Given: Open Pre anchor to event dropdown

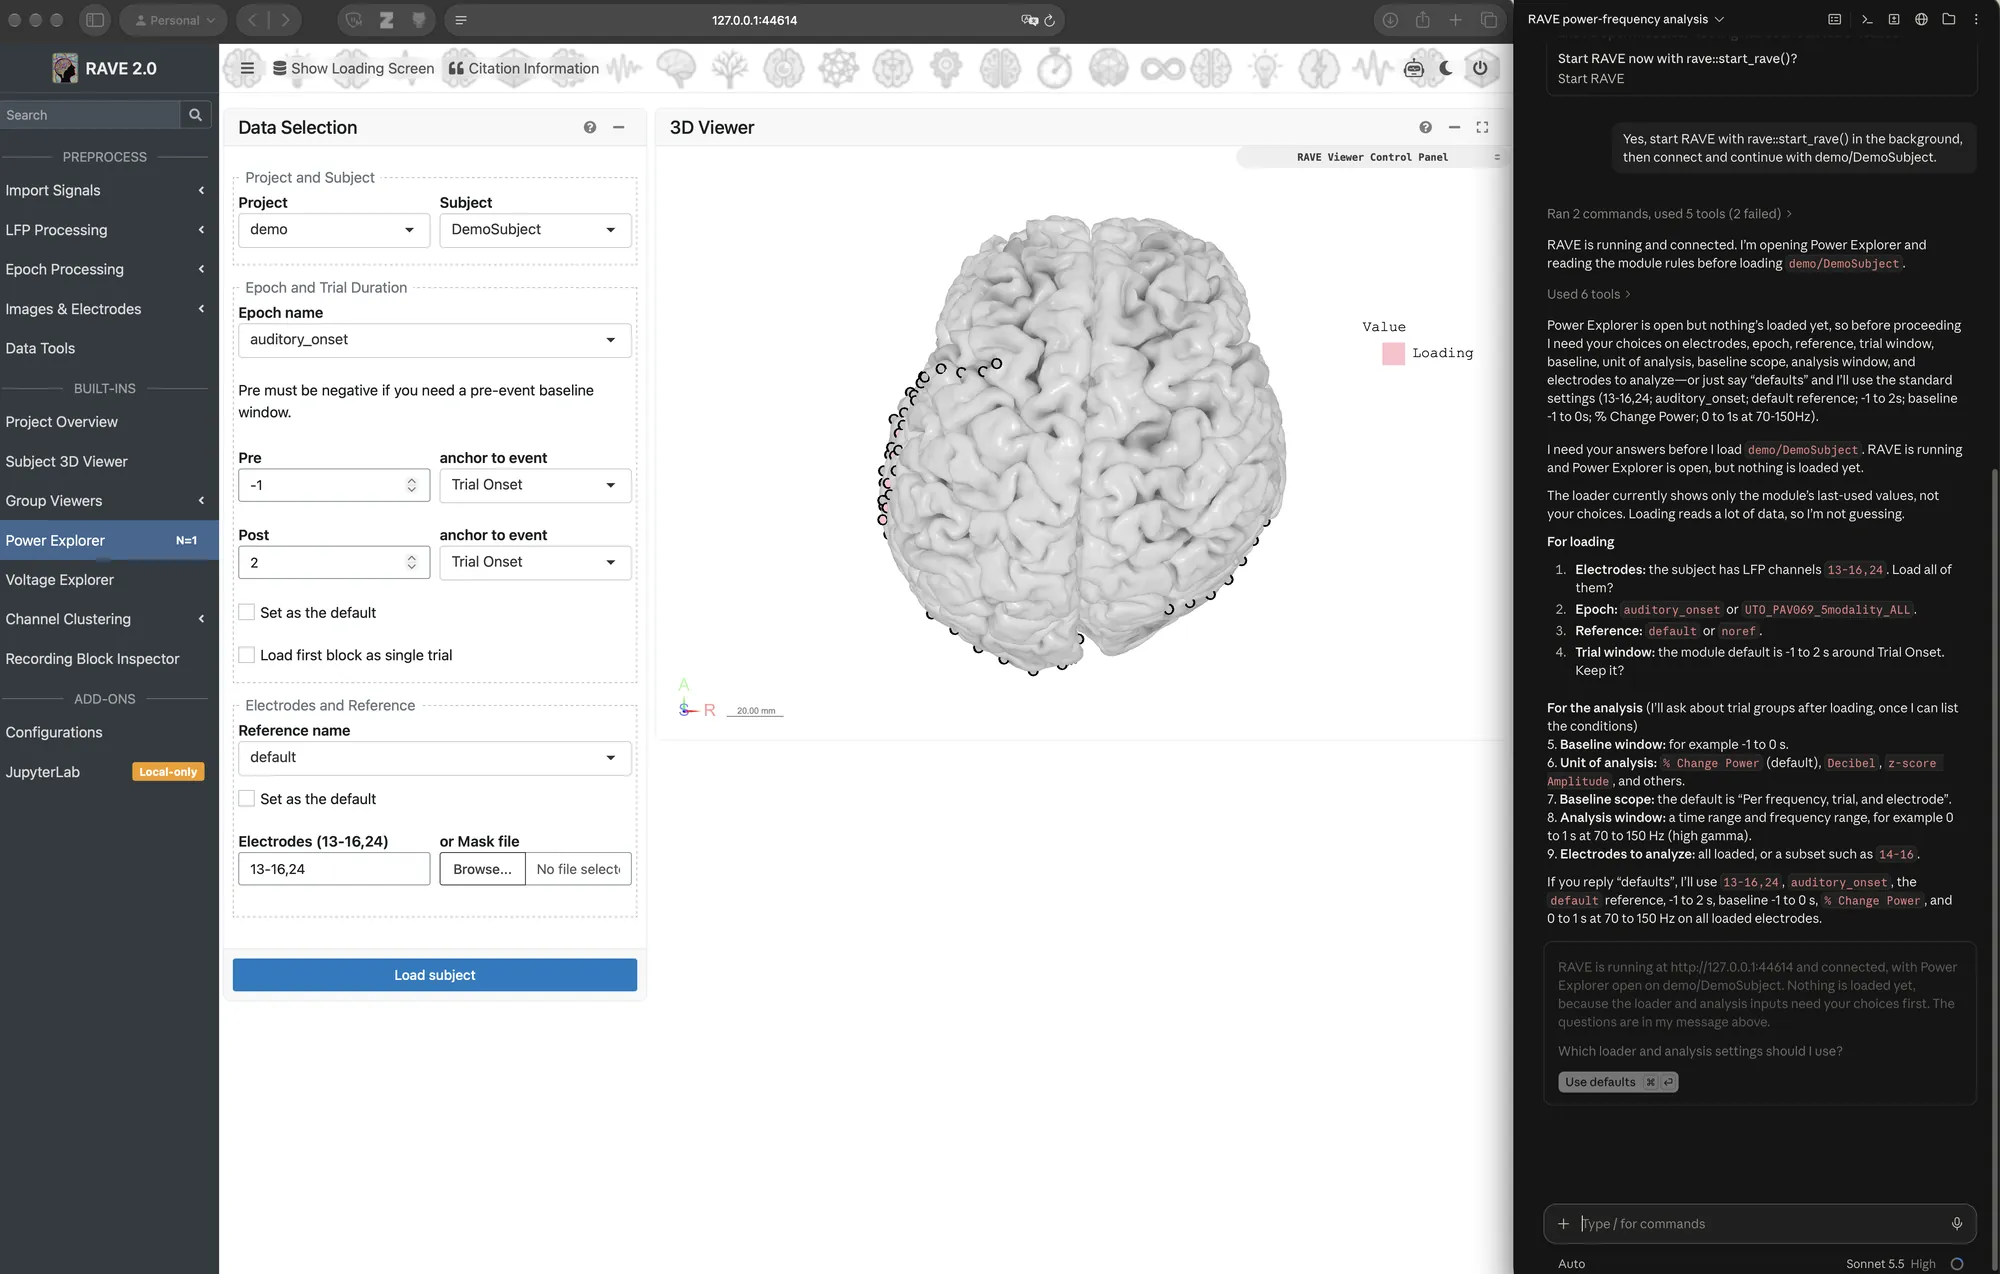Looking at the screenshot, I should (535, 485).
